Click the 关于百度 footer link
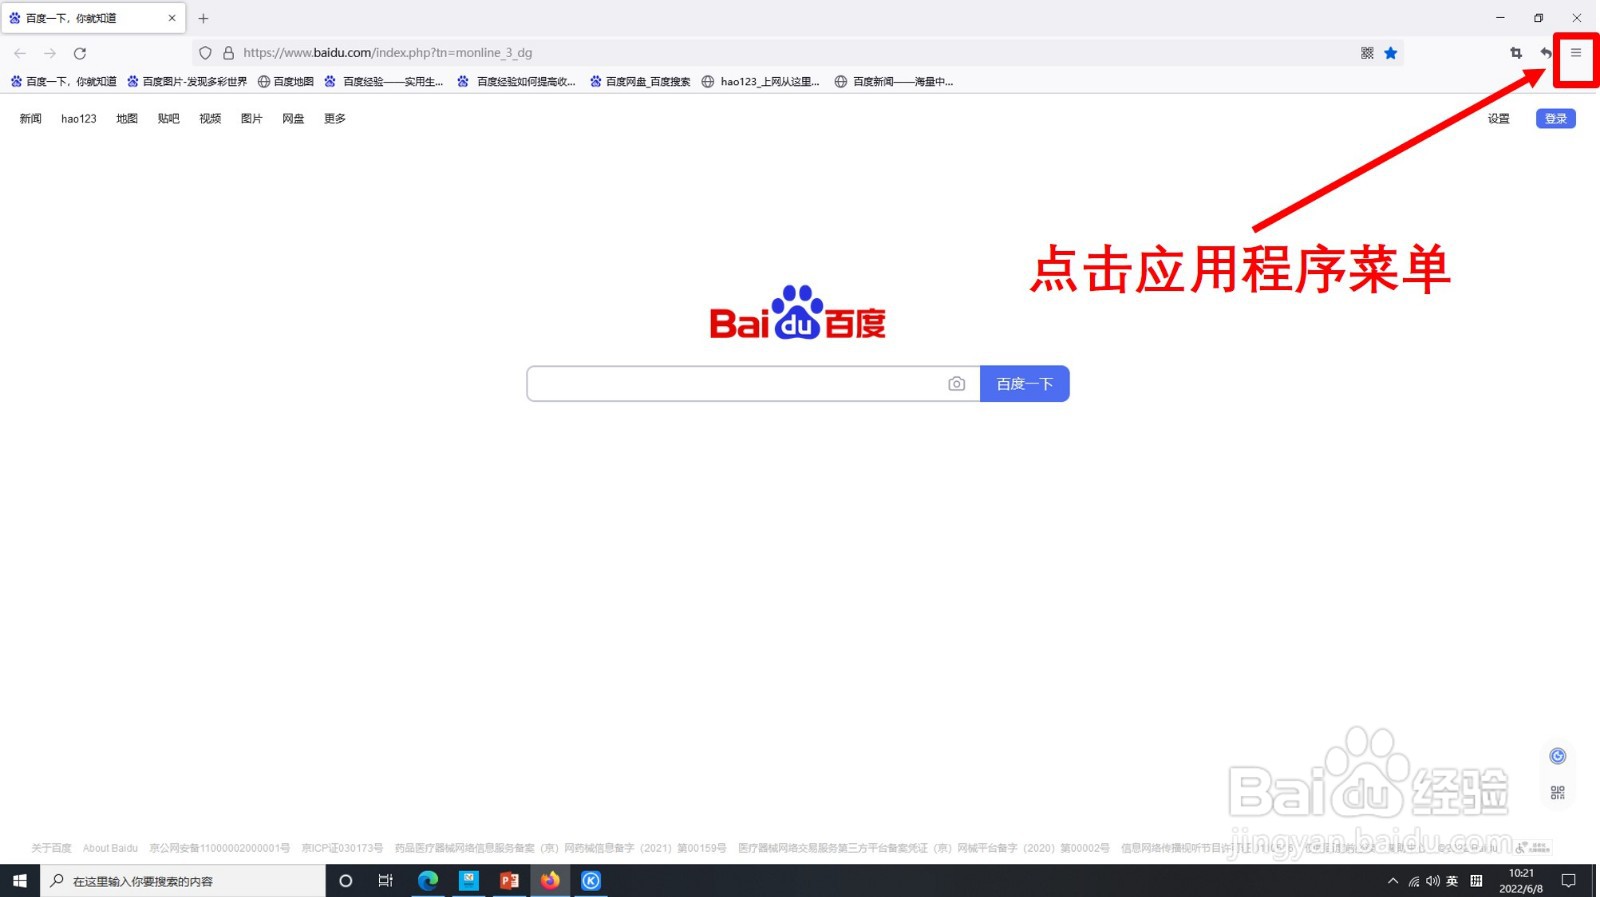1600x897 pixels. coord(51,848)
